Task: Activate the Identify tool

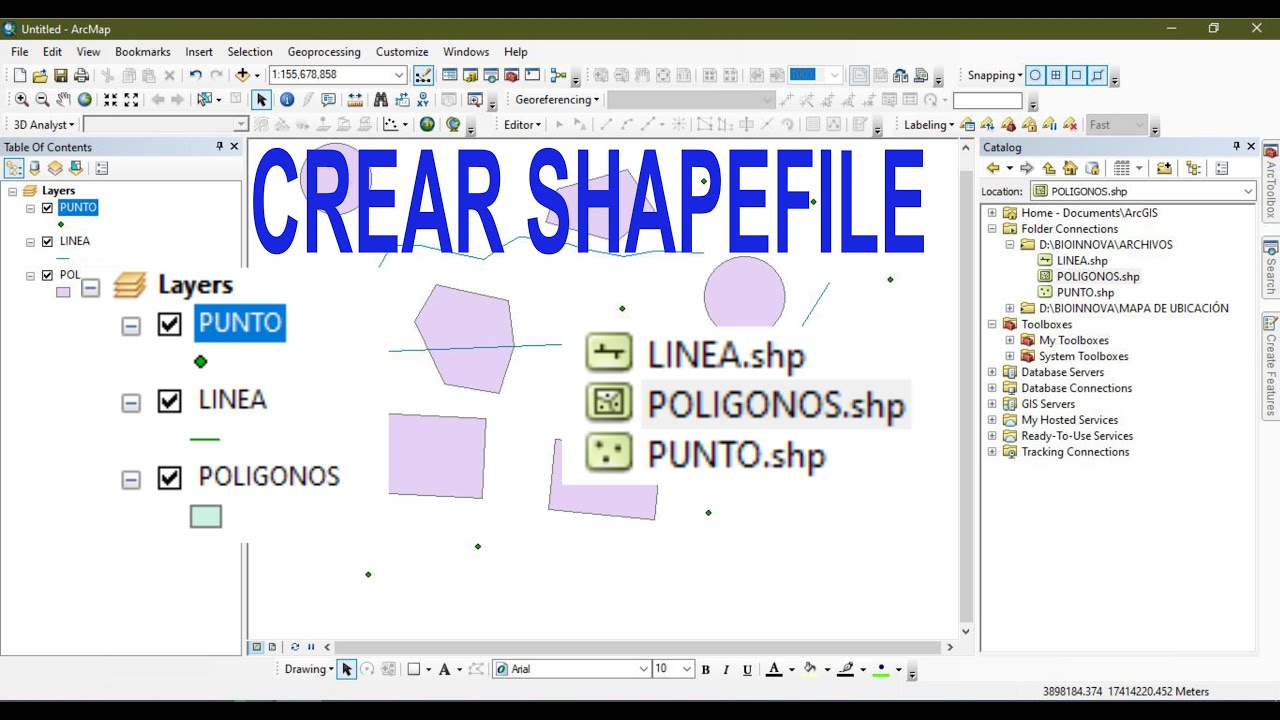Action: pyautogui.click(x=287, y=99)
